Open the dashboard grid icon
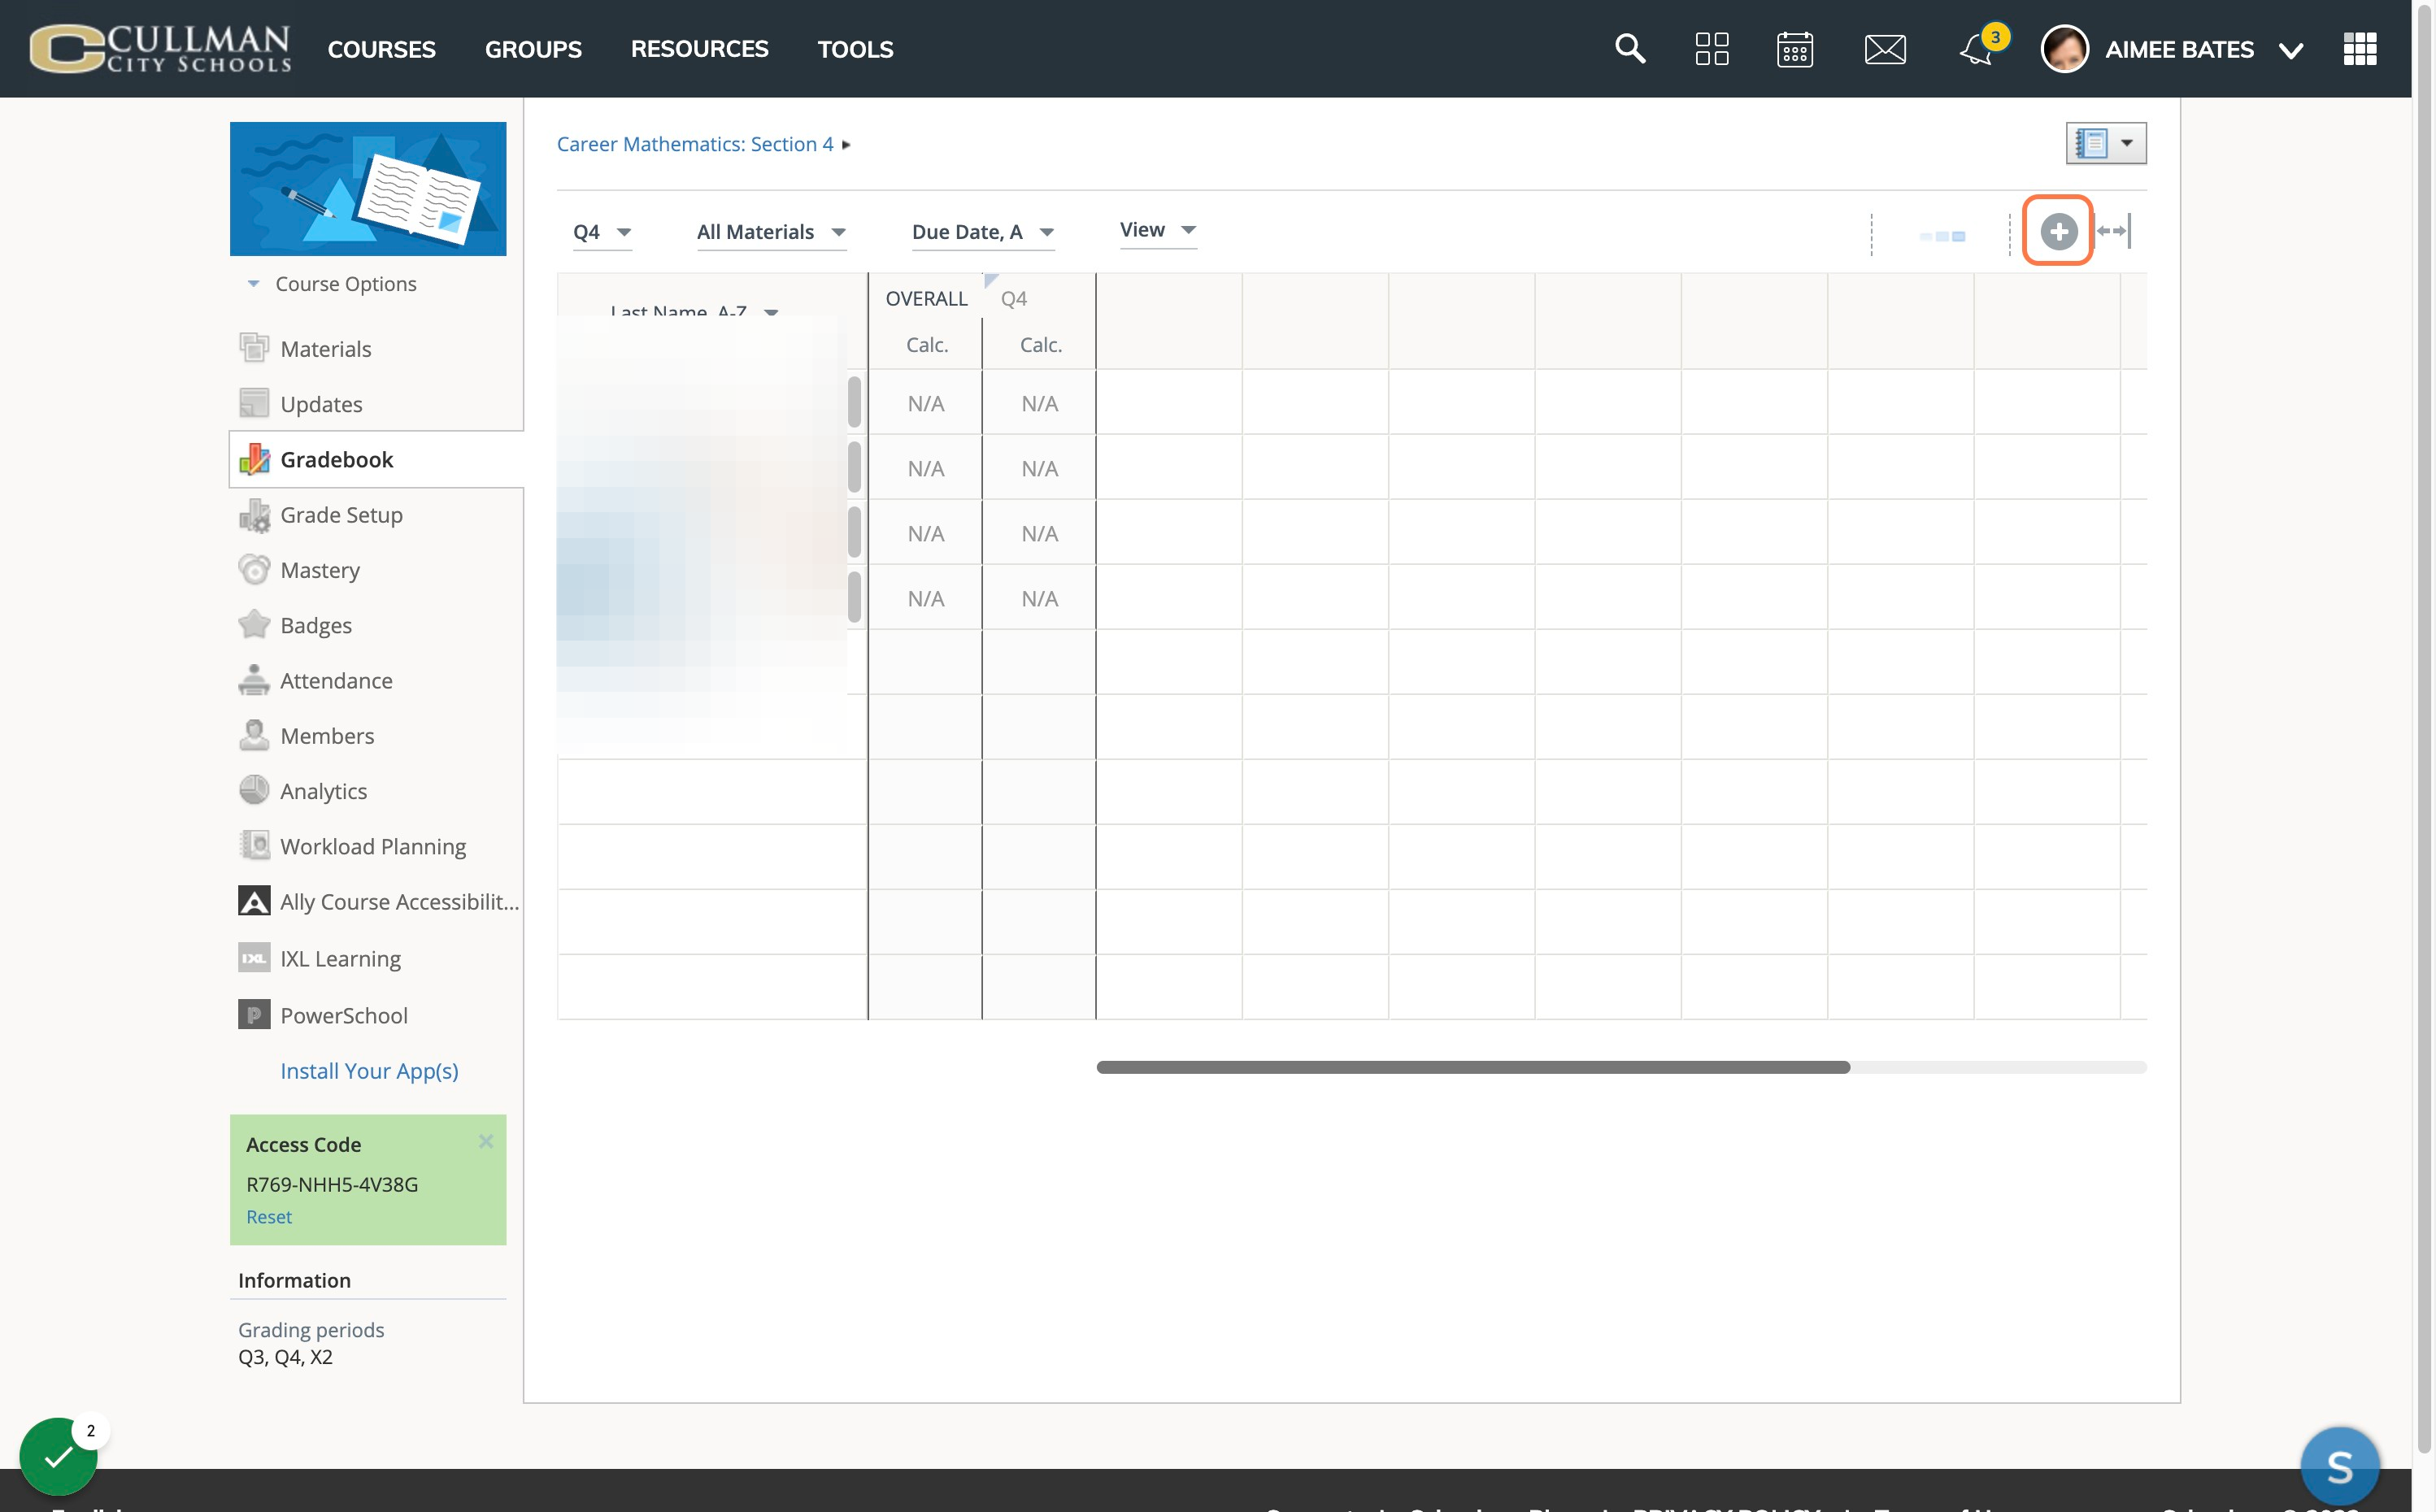The height and width of the screenshot is (1512, 2436). coord(1712,48)
